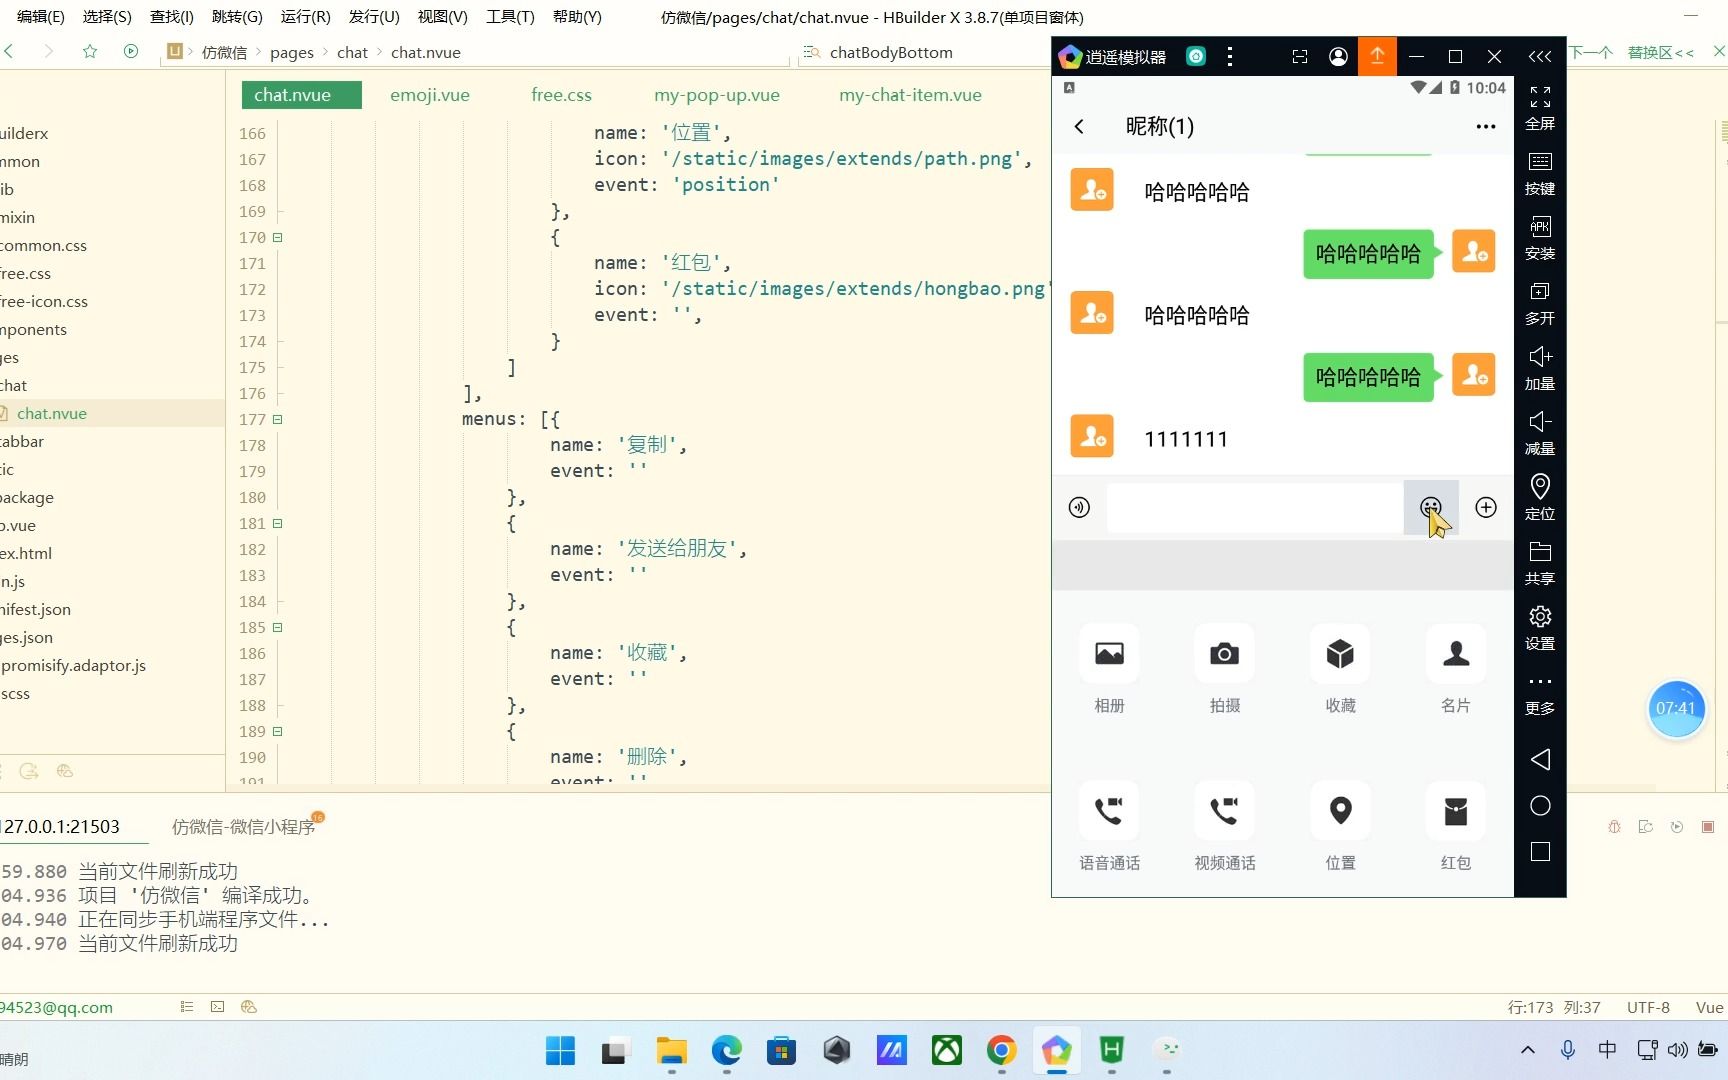This screenshot has width=1728, height=1080.
Task: Click the '仿微信' breadcrumb item
Action: [x=224, y=52]
